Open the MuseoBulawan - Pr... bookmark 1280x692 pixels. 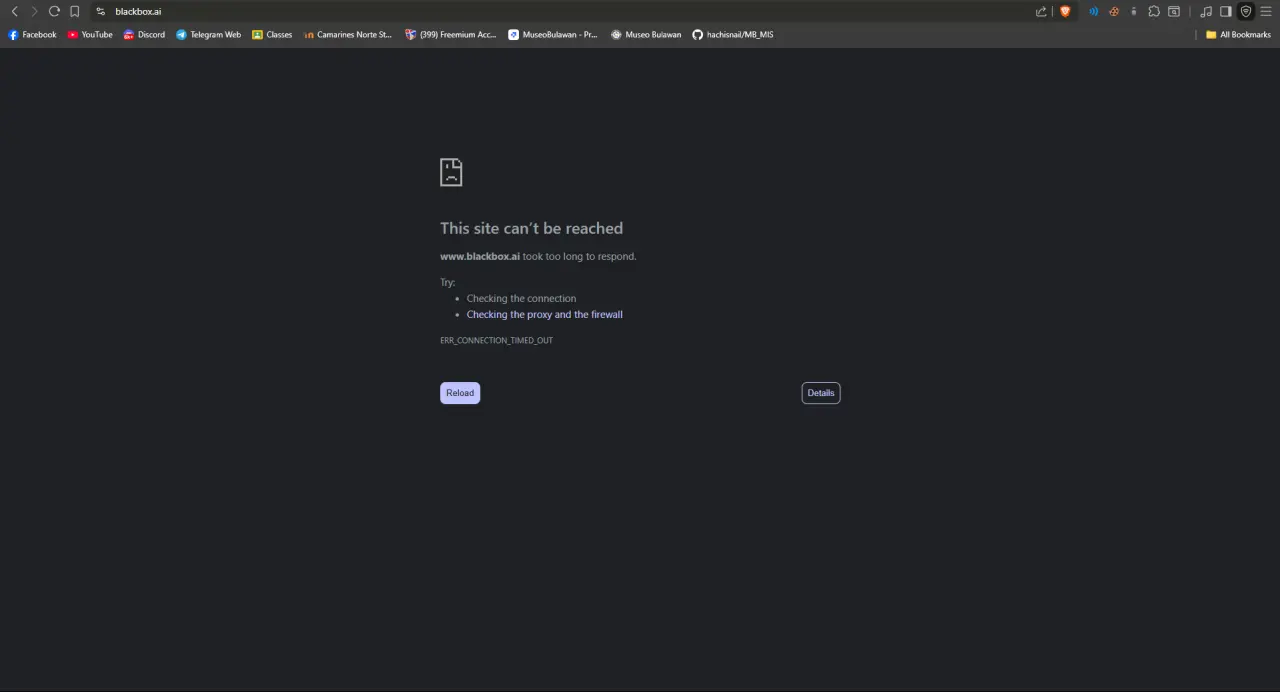[x=552, y=34]
